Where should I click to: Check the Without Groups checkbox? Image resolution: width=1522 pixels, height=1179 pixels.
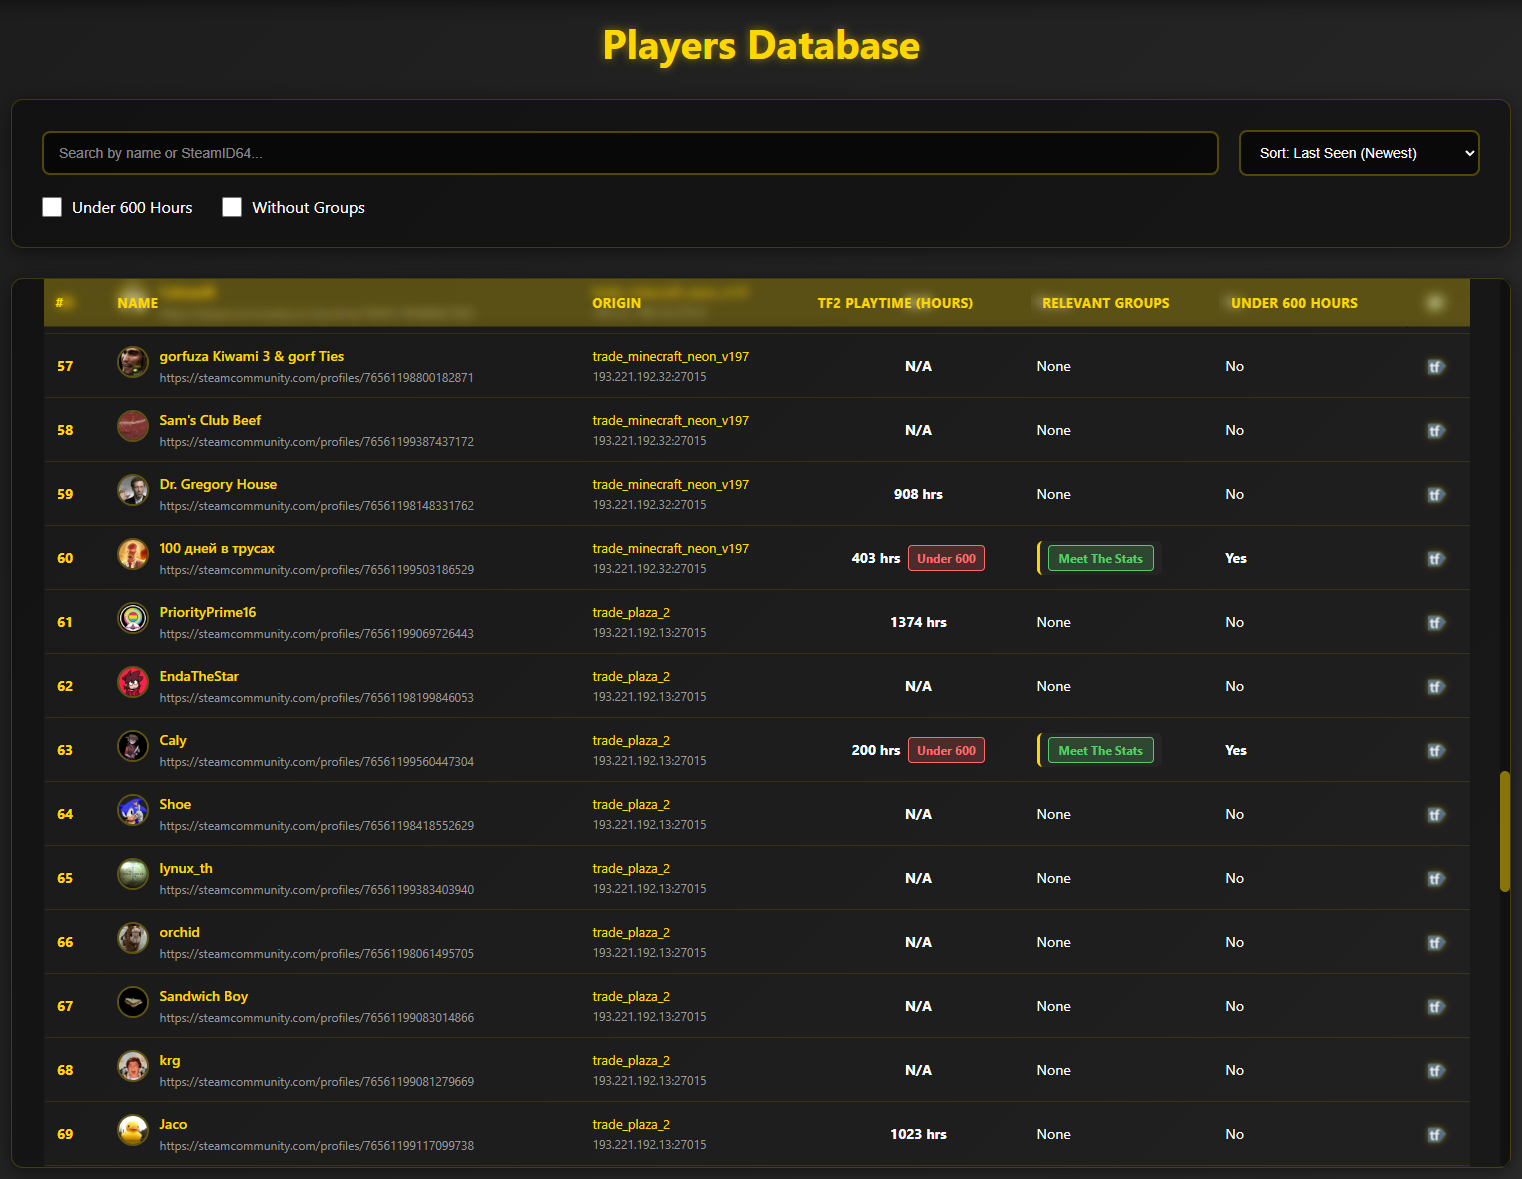click(x=232, y=207)
